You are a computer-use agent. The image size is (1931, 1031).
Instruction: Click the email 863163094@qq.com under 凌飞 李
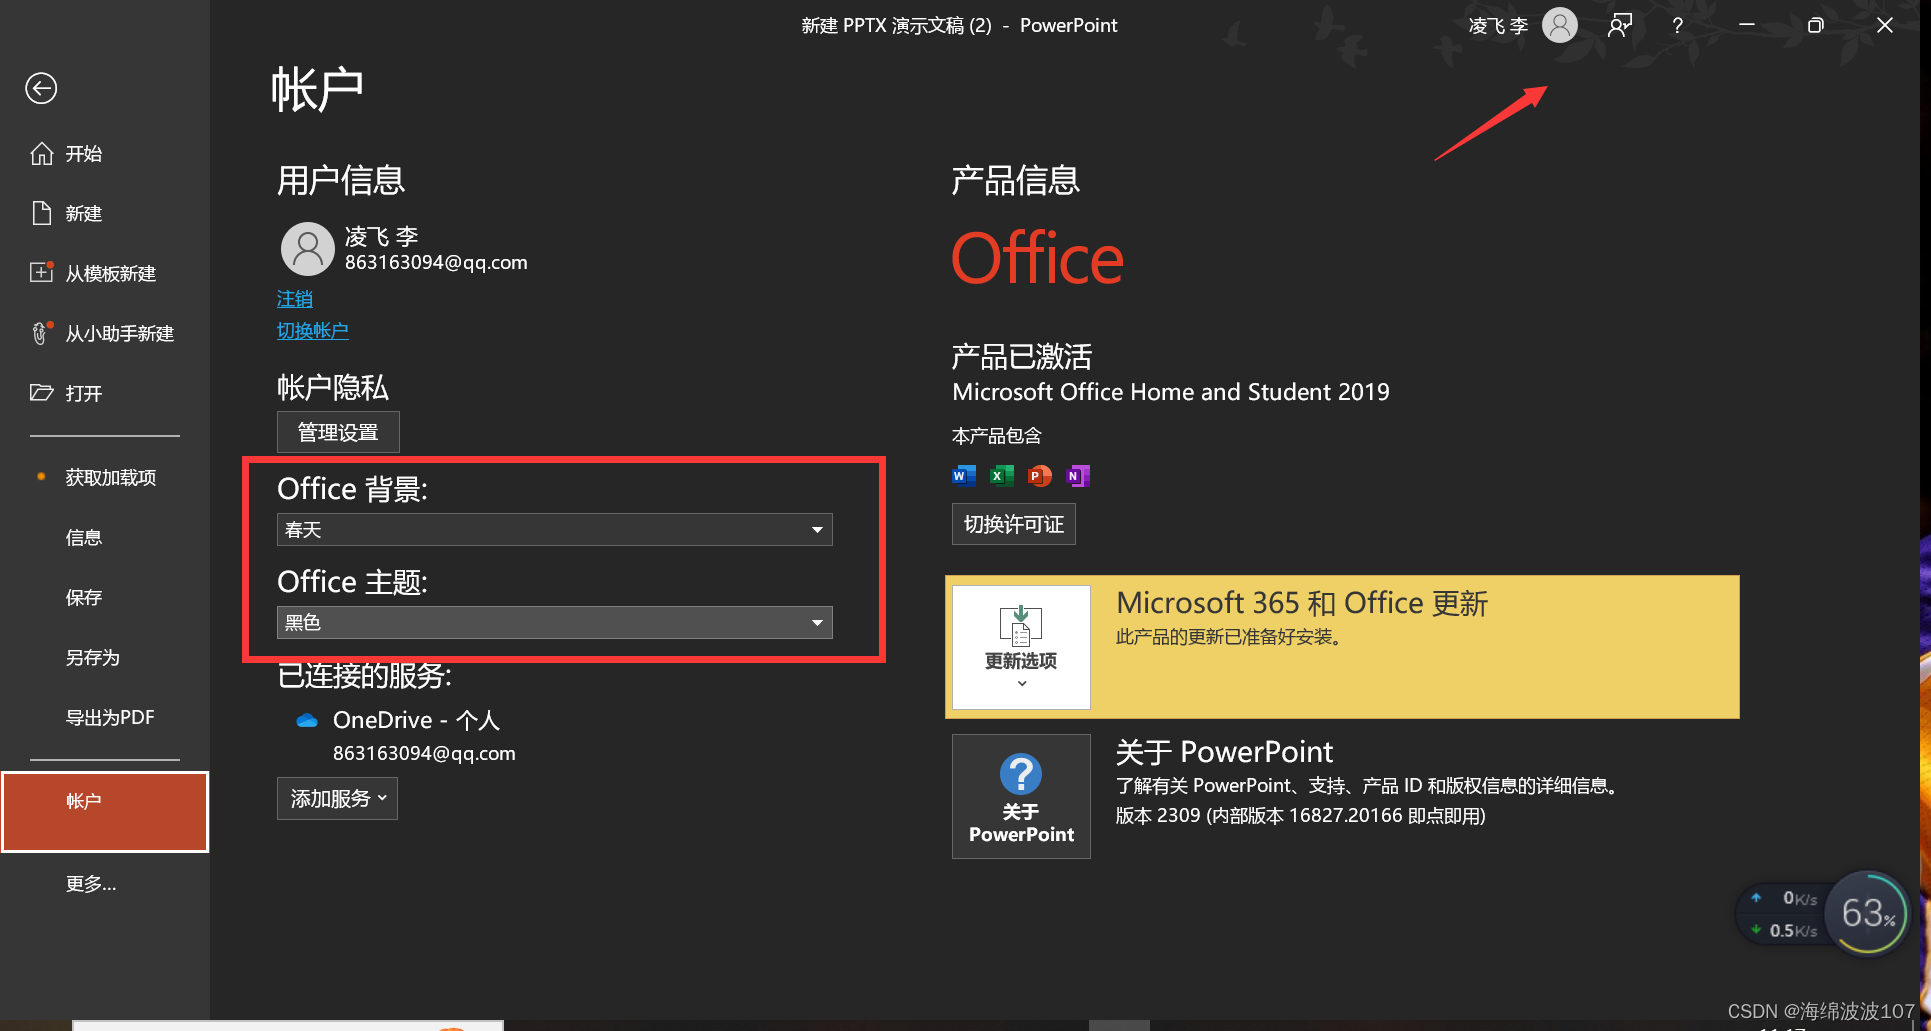point(436,262)
